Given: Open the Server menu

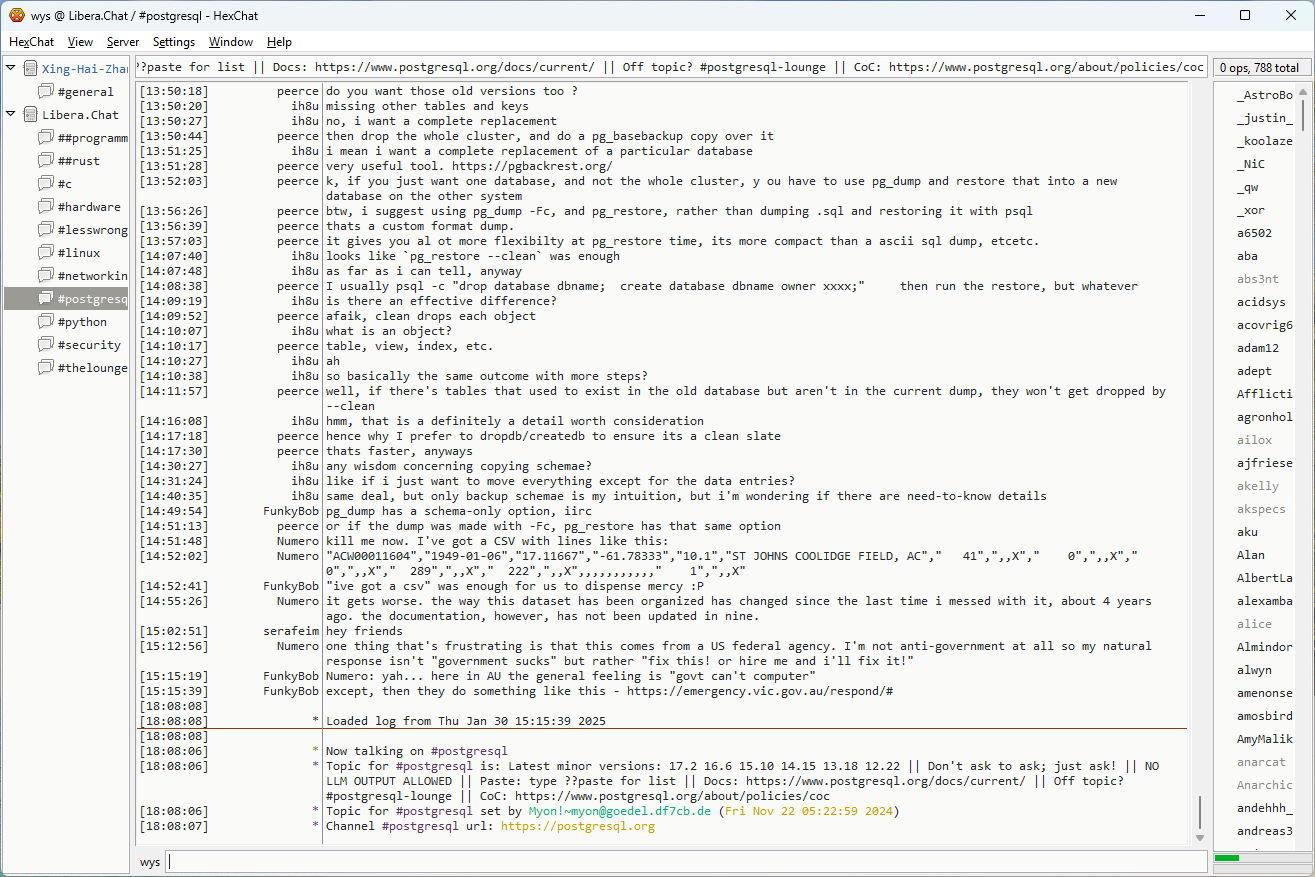Looking at the screenshot, I should (123, 42).
